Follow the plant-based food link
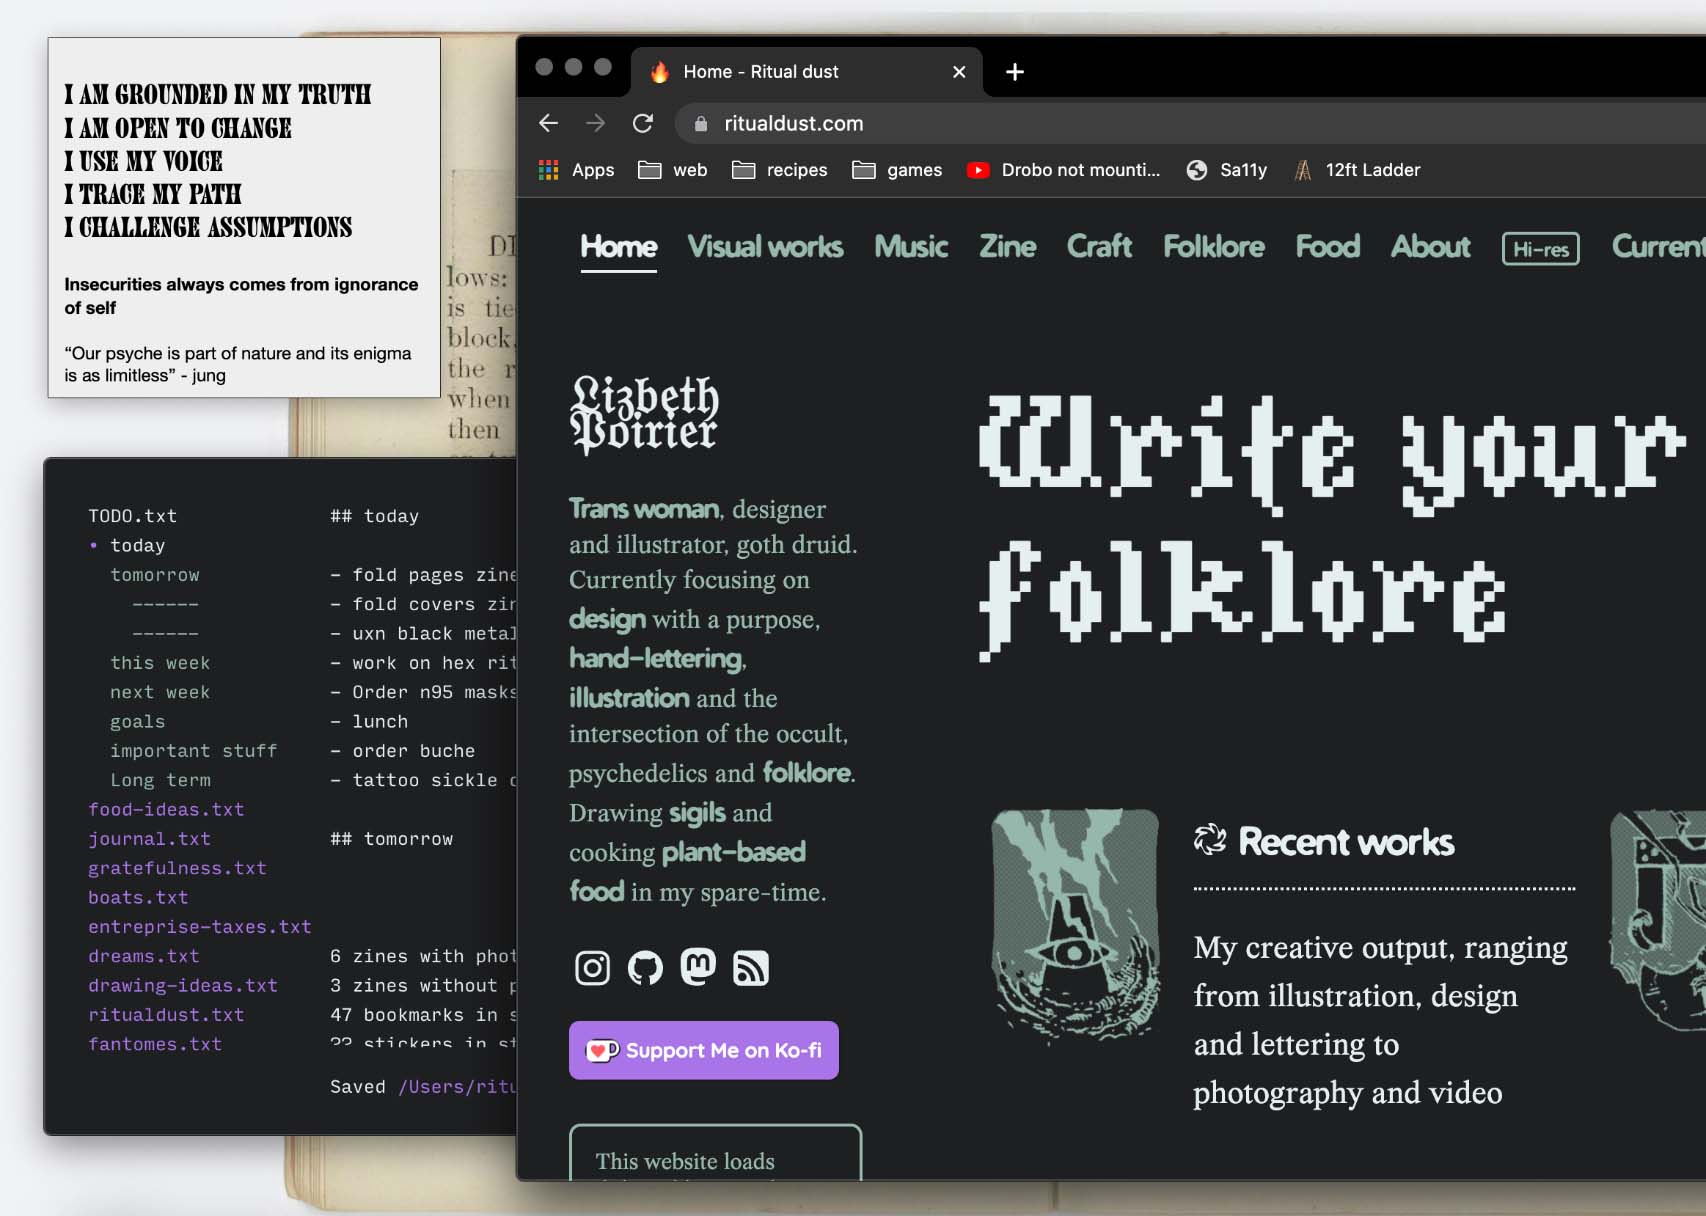Screen dimensions: 1706x1216 [733, 853]
